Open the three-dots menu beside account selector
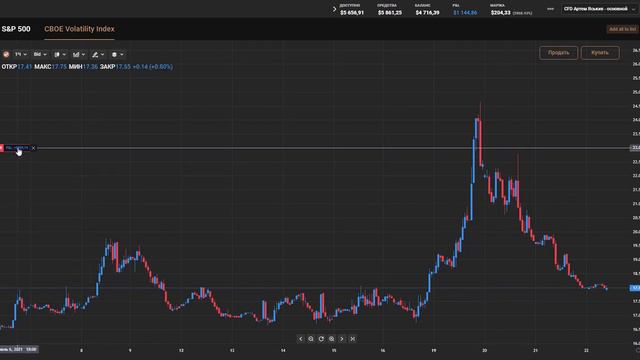 point(550,9)
